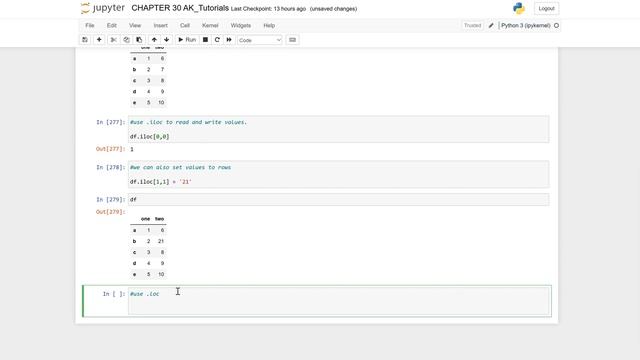Viewport: 640px width, 360px height.
Task: Open the Edit menu
Action: (112, 25)
